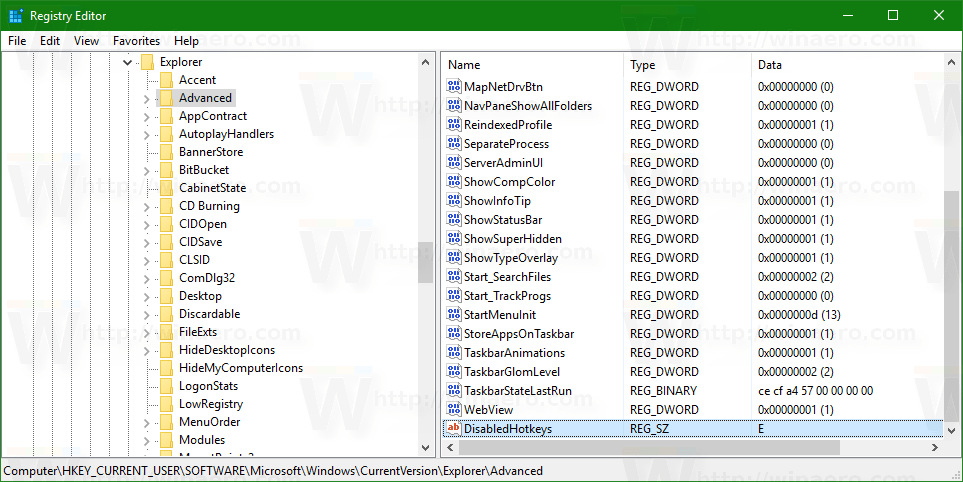Click the Start_SearchFiles value icon

[x=454, y=277]
